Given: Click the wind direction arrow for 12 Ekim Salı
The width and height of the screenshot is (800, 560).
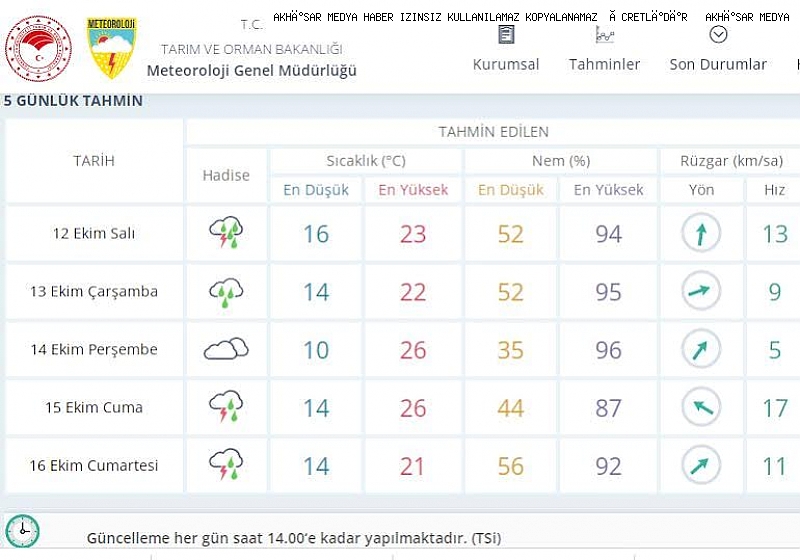Looking at the screenshot, I should [701, 233].
